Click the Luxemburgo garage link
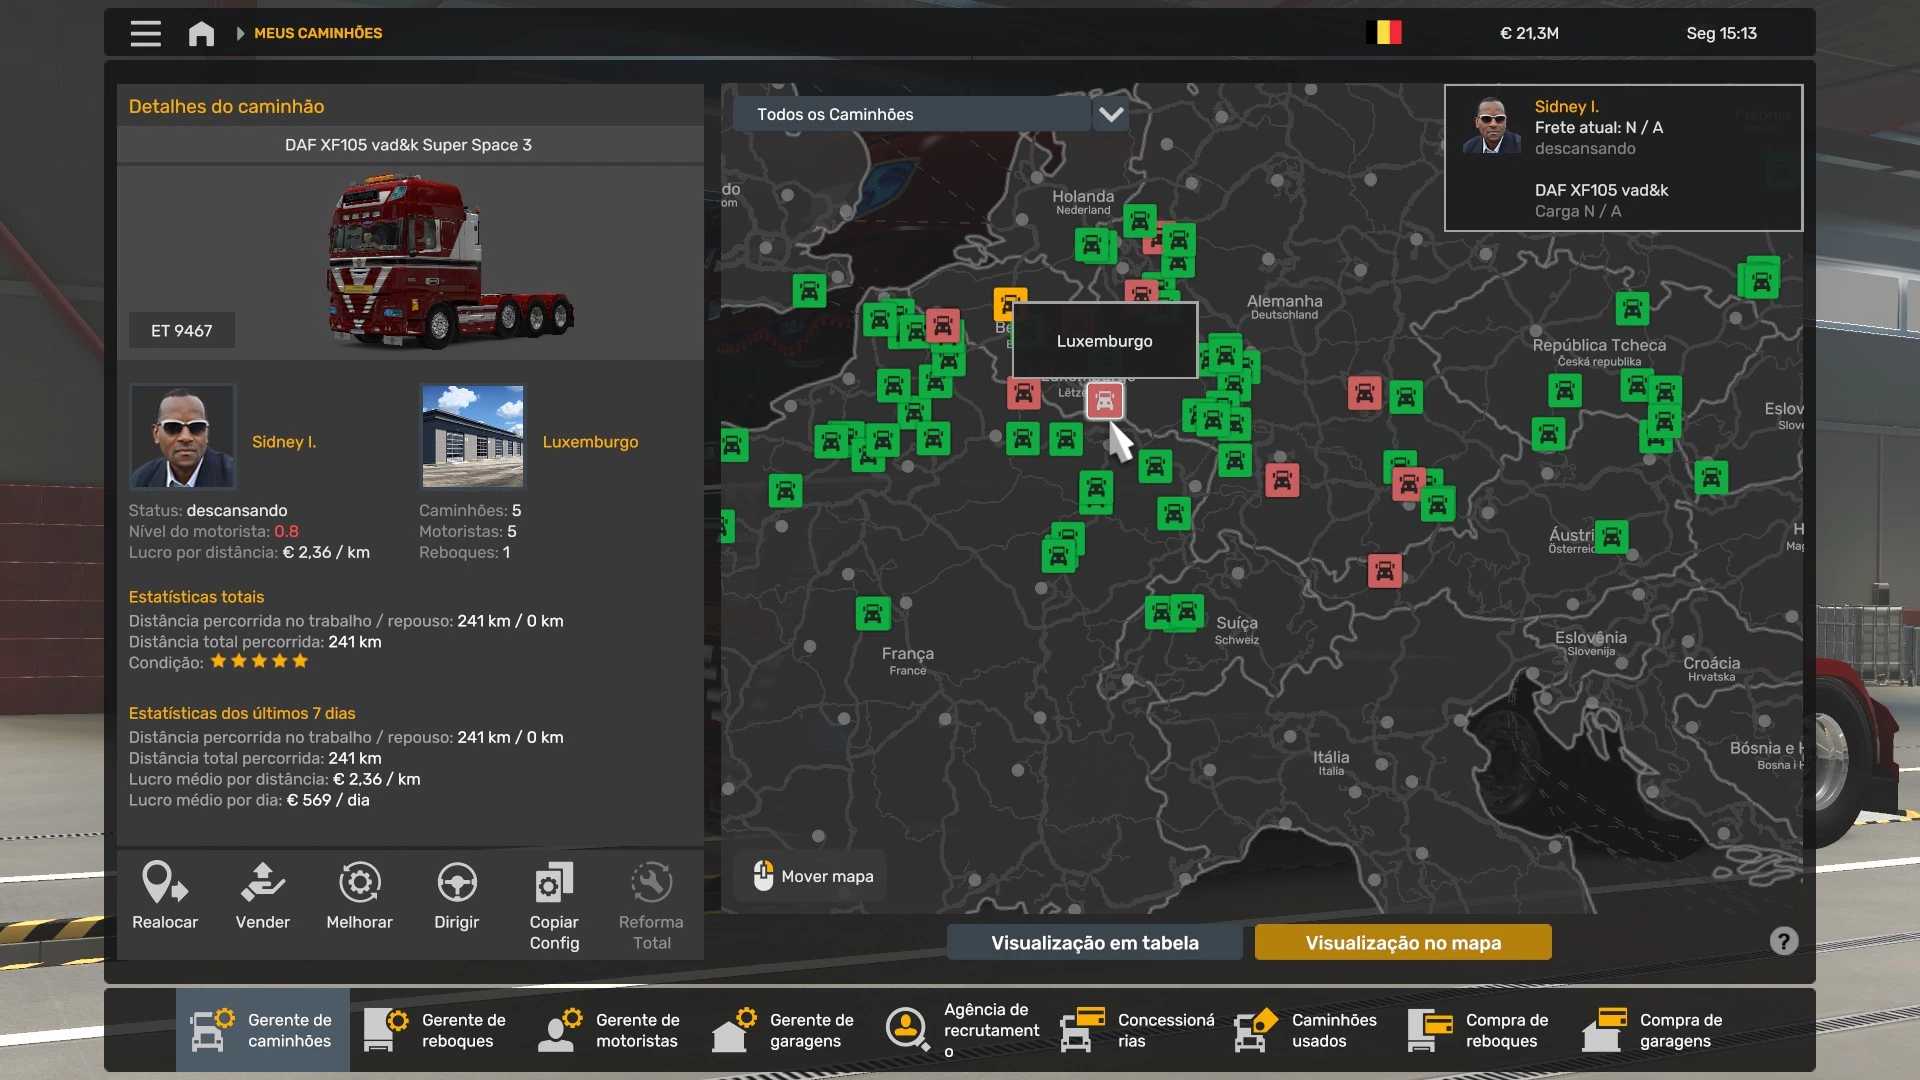1920x1080 pixels. 590,441
